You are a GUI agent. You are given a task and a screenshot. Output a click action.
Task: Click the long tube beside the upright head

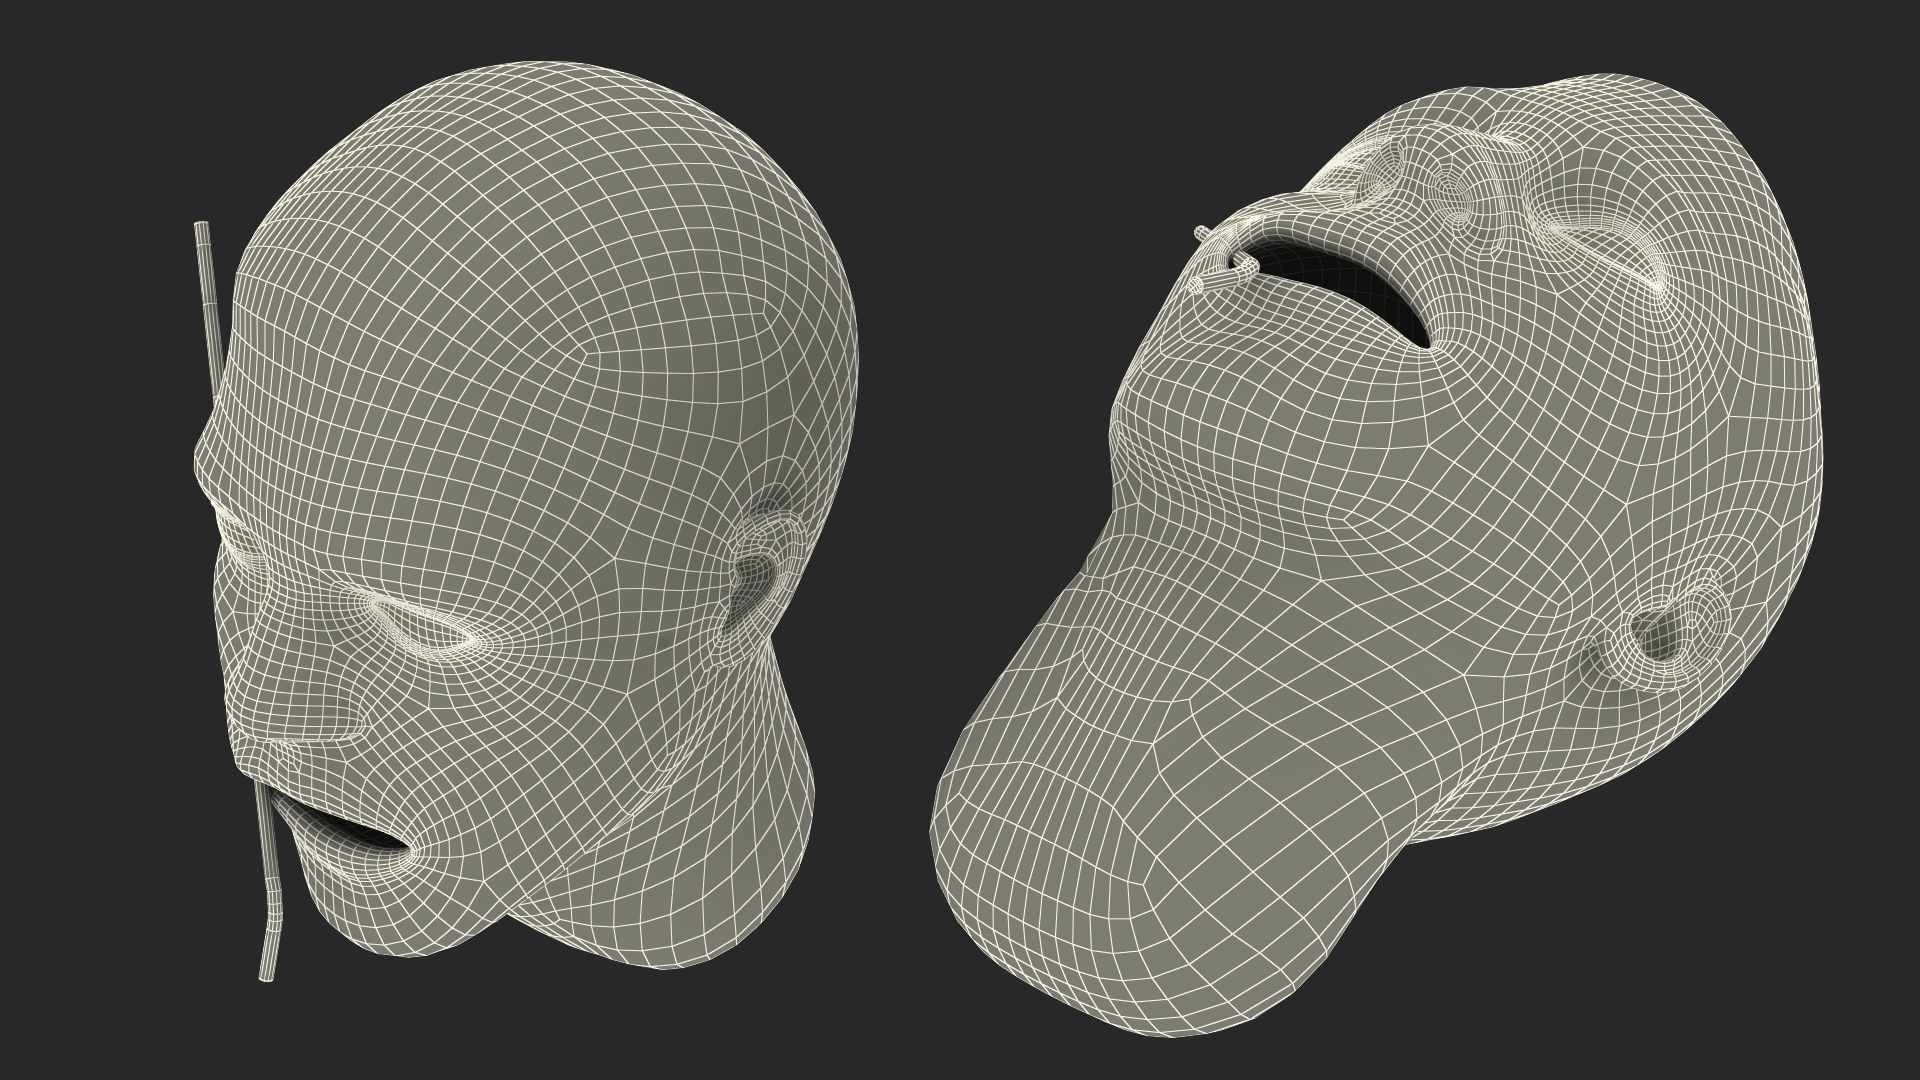(x=237, y=600)
